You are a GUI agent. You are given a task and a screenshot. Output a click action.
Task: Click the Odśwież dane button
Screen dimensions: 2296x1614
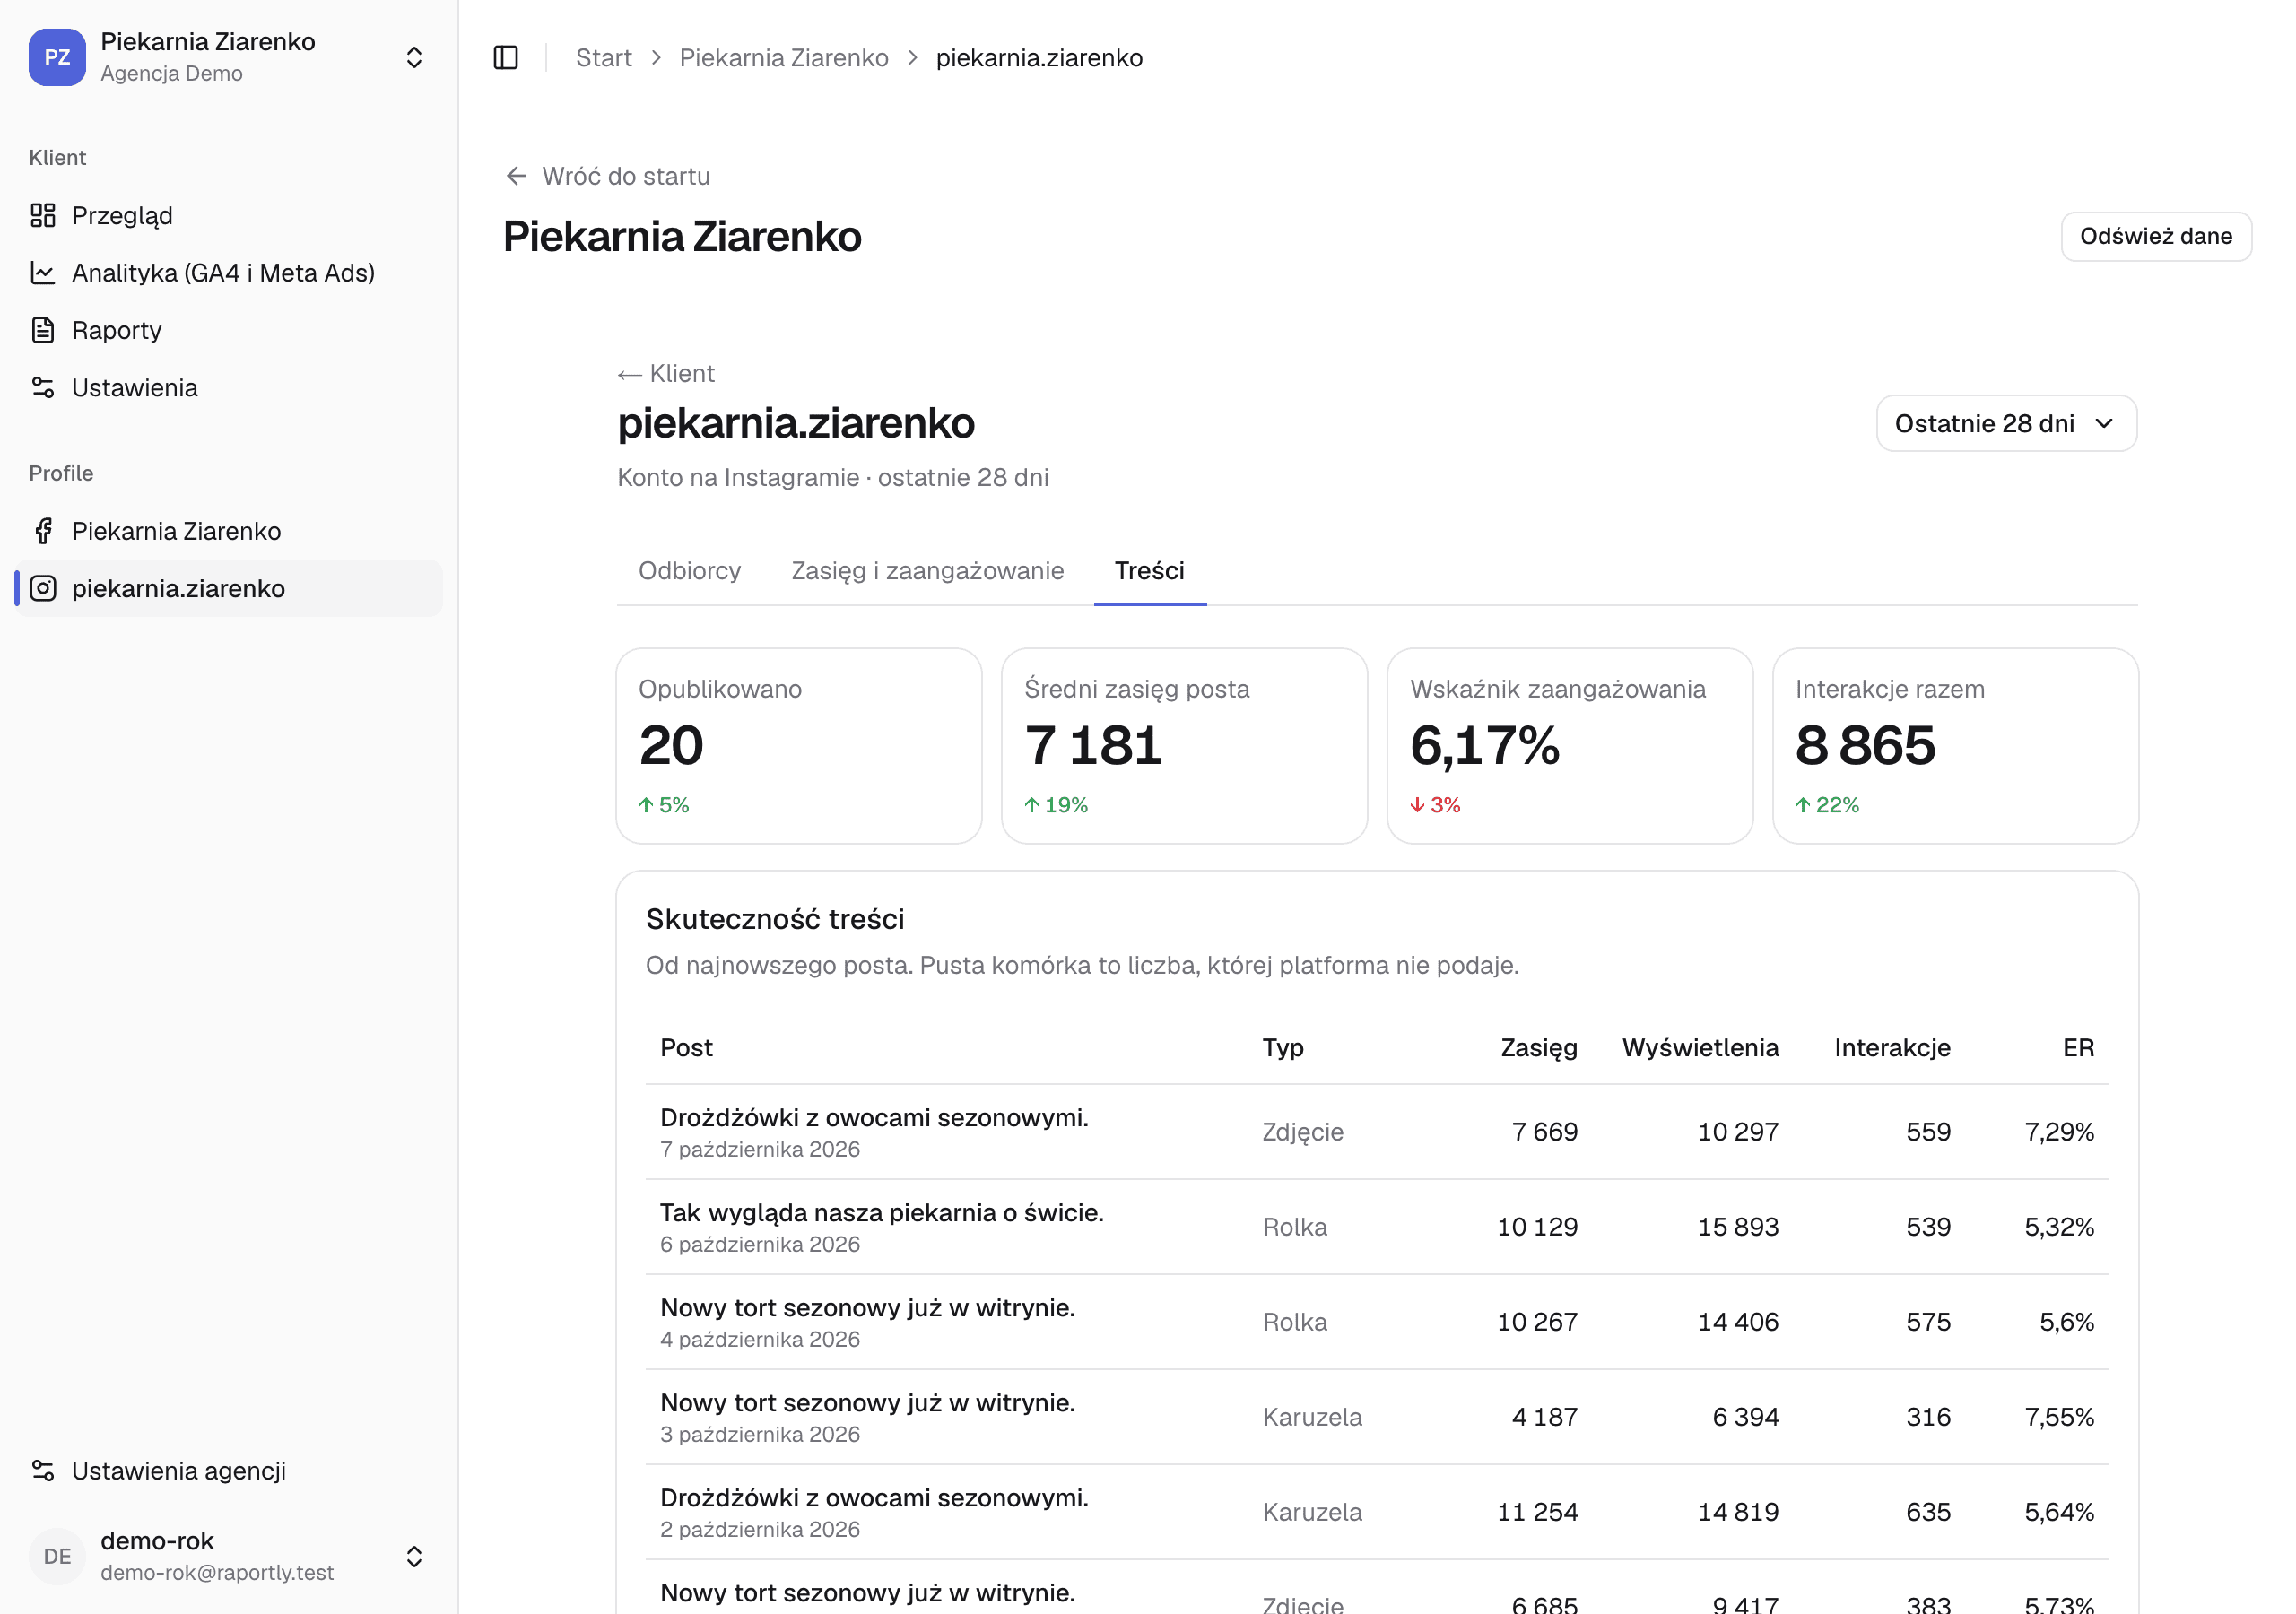coord(2156,236)
